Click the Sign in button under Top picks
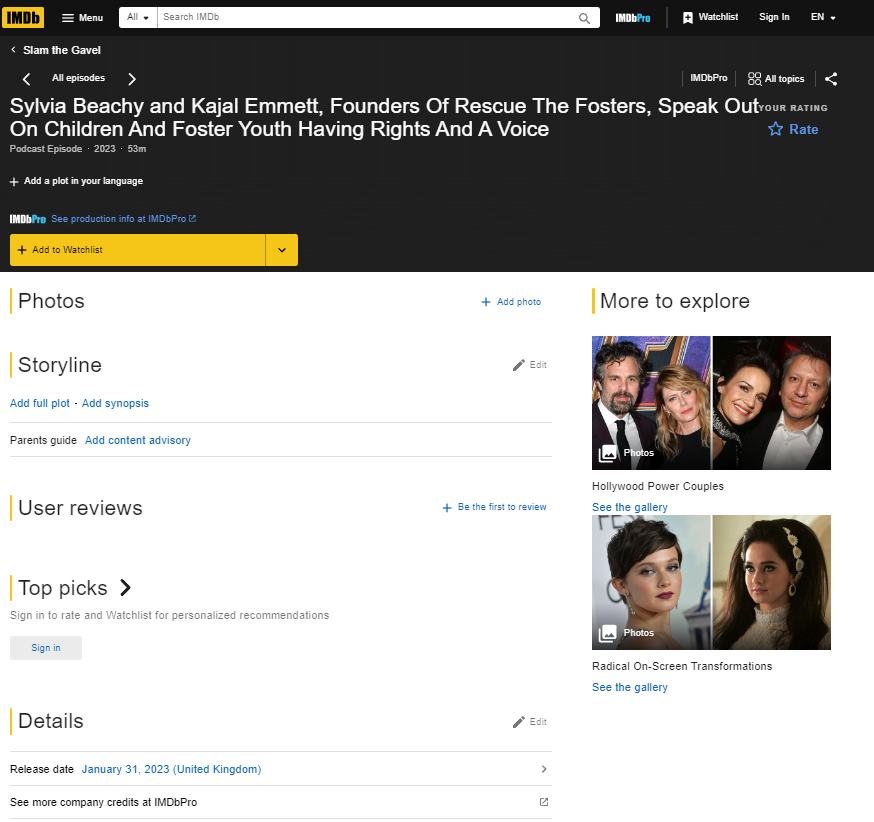The height and width of the screenshot is (822, 874). (x=46, y=648)
